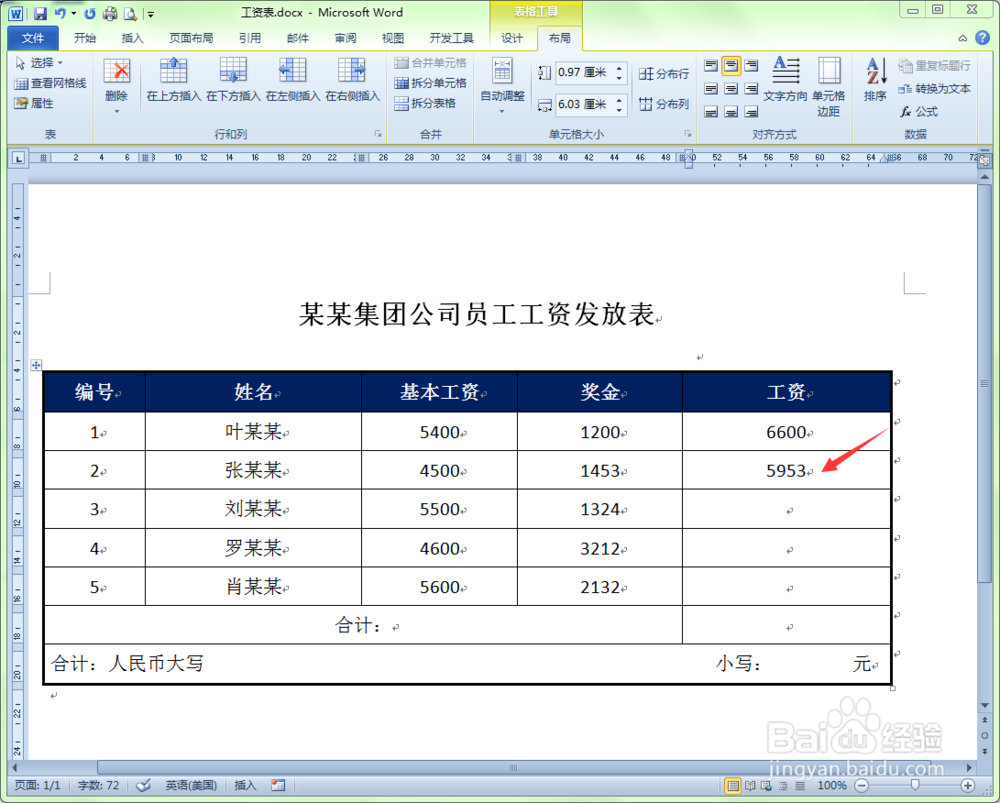Image resolution: width=1000 pixels, height=803 pixels.
Task: Open AutoFit (自动调整) dropdown
Action: tap(503, 86)
